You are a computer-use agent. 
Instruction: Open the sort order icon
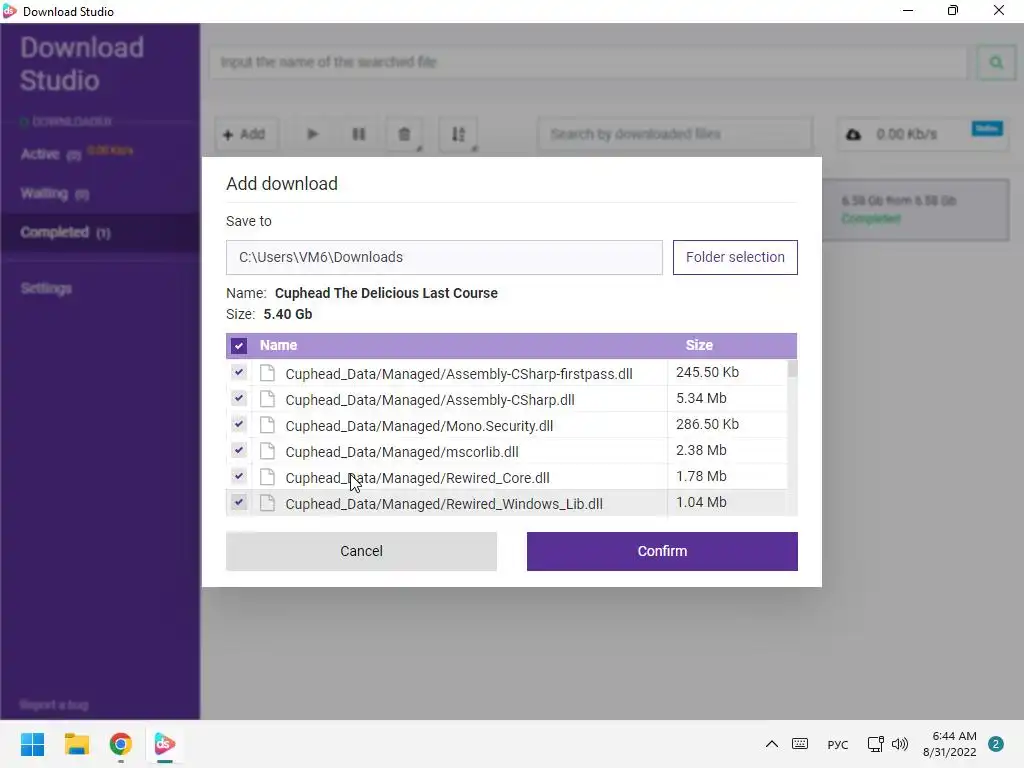tap(458, 135)
